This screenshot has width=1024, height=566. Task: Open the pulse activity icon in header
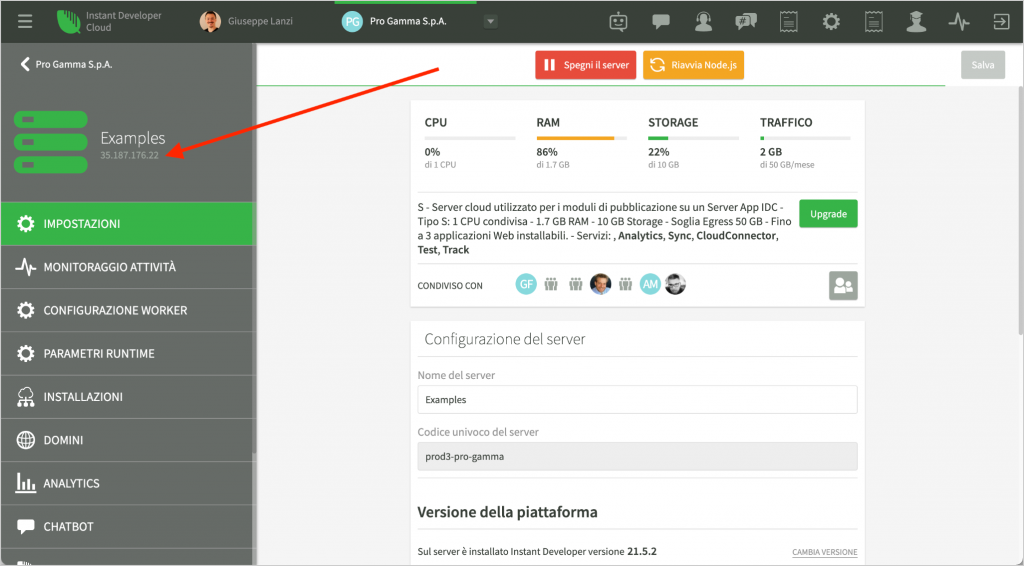point(959,22)
